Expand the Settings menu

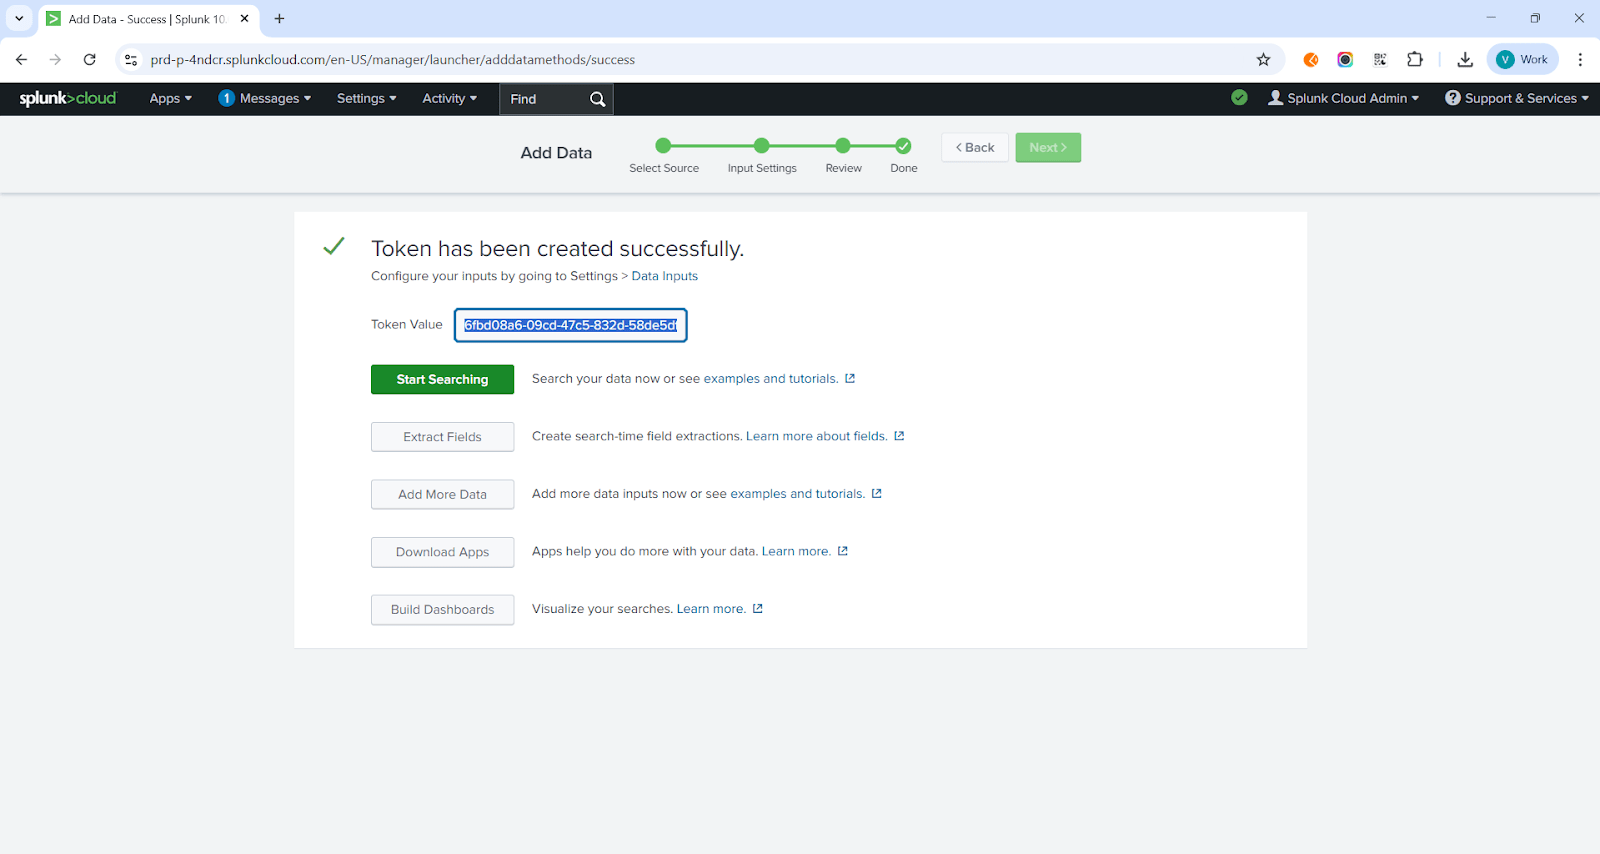point(366,98)
